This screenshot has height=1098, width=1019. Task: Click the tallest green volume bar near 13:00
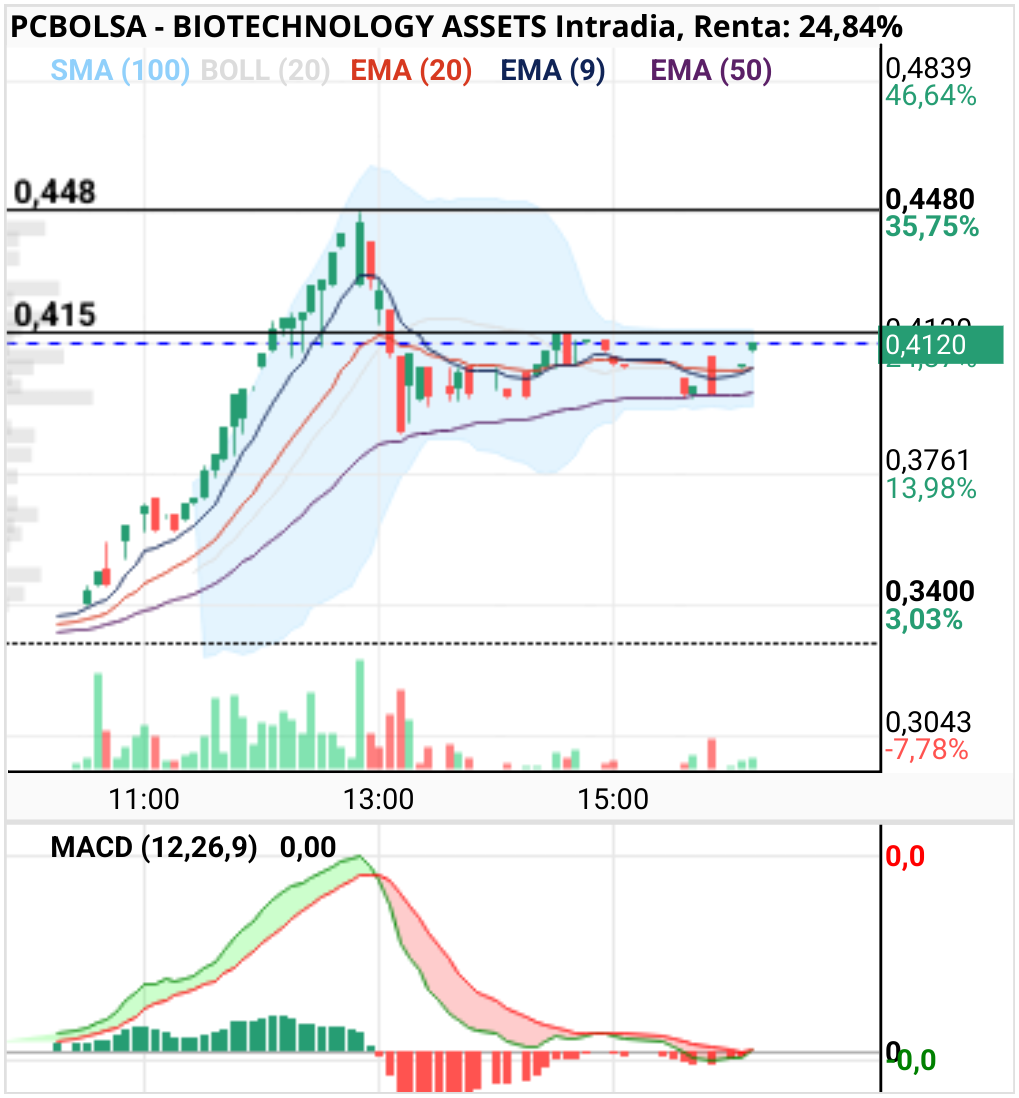click(x=360, y=714)
